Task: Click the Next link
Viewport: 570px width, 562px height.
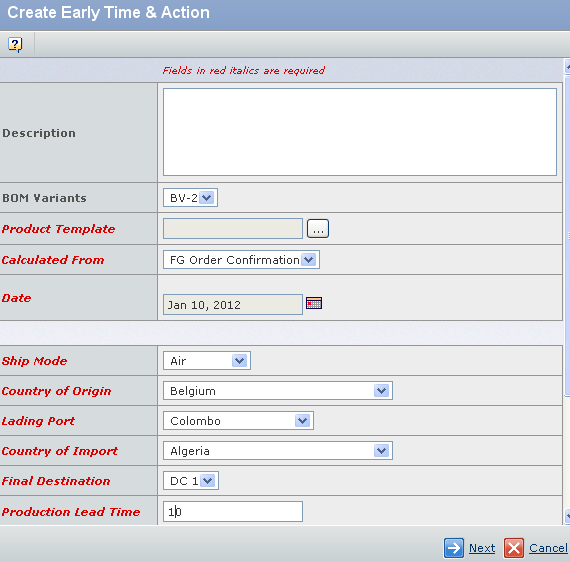Action: coord(482,548)
